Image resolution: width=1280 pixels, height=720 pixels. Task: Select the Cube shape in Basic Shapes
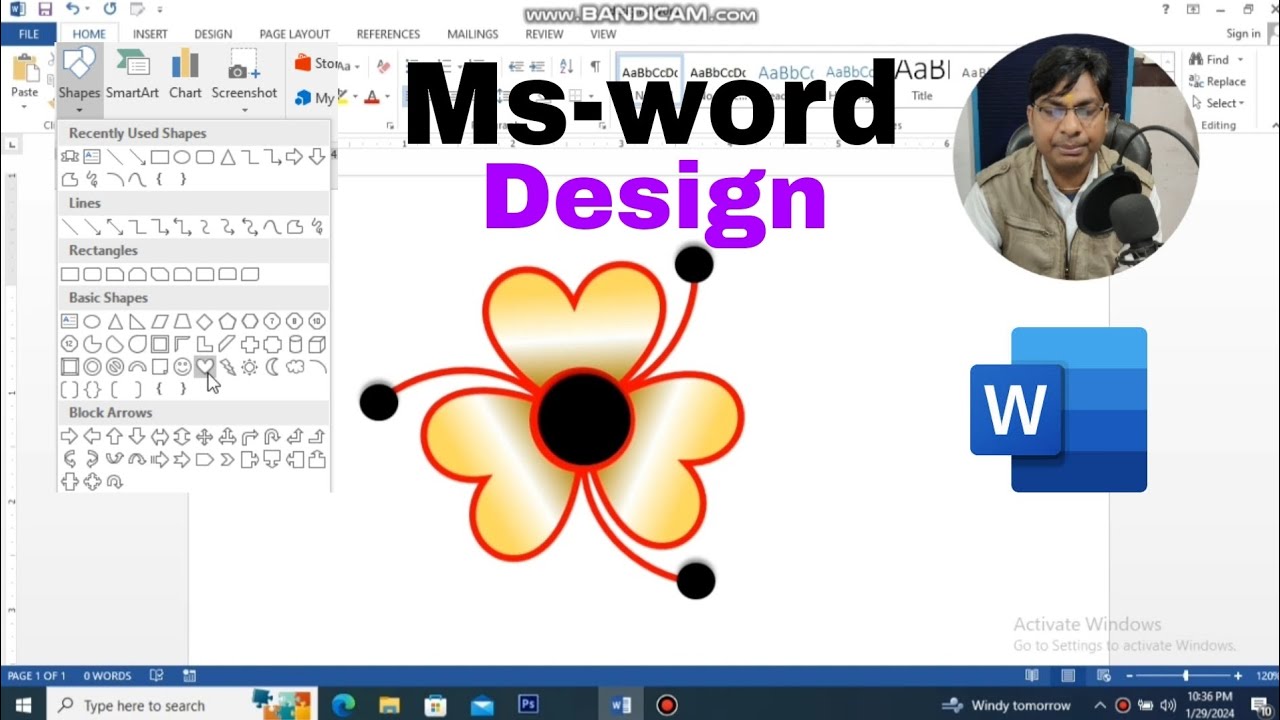click(x=317, y=345)
